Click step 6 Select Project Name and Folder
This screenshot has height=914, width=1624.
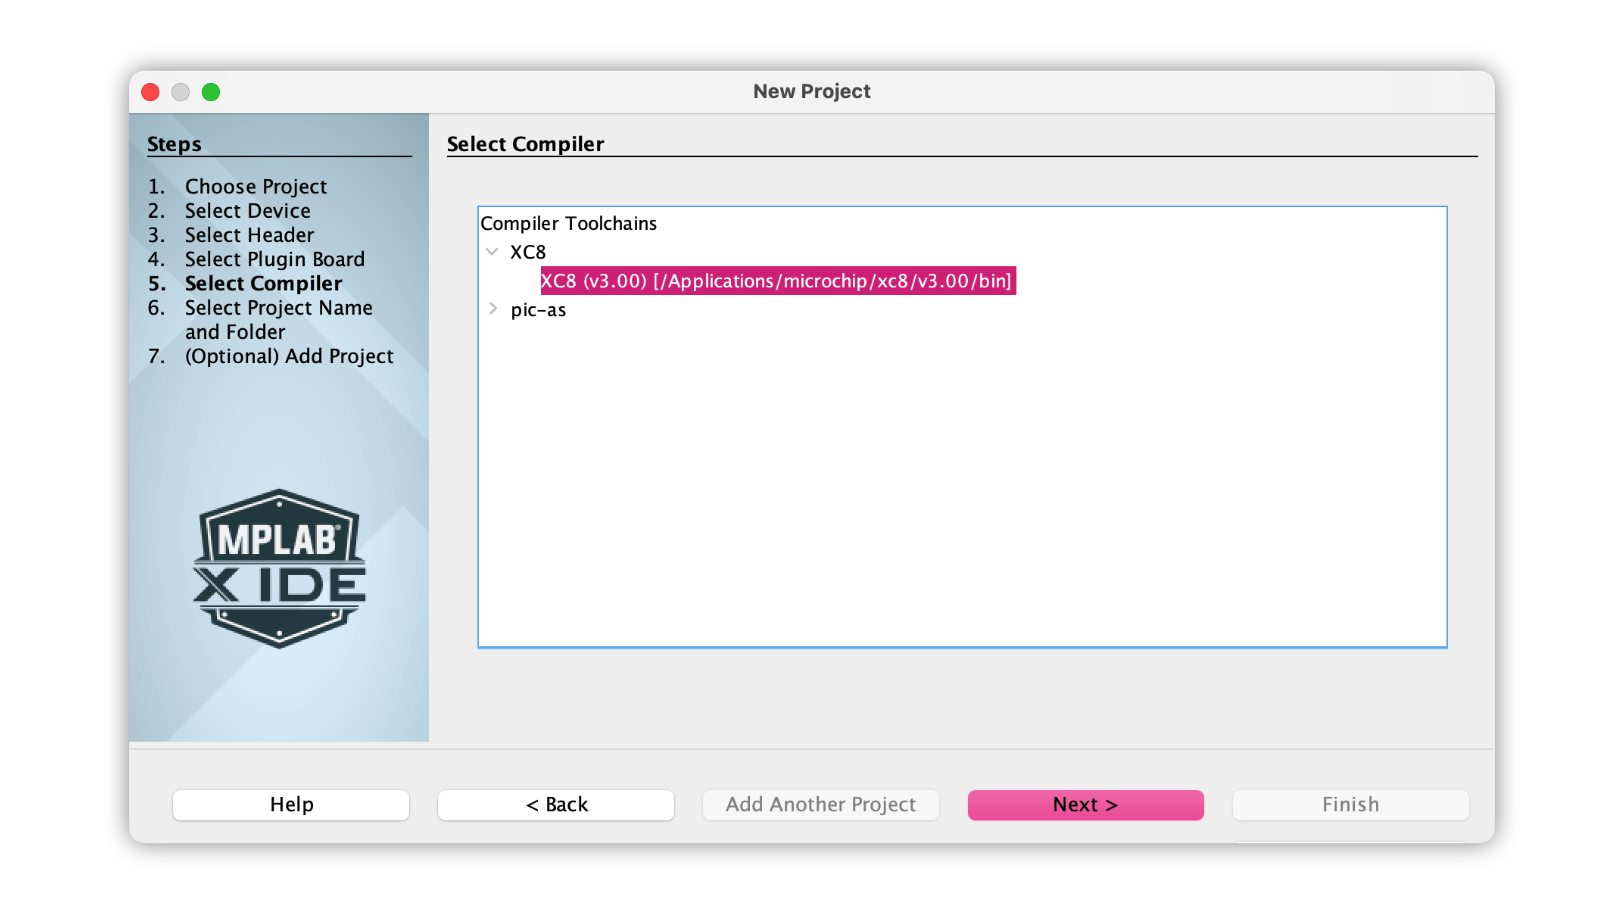point(278,320)
